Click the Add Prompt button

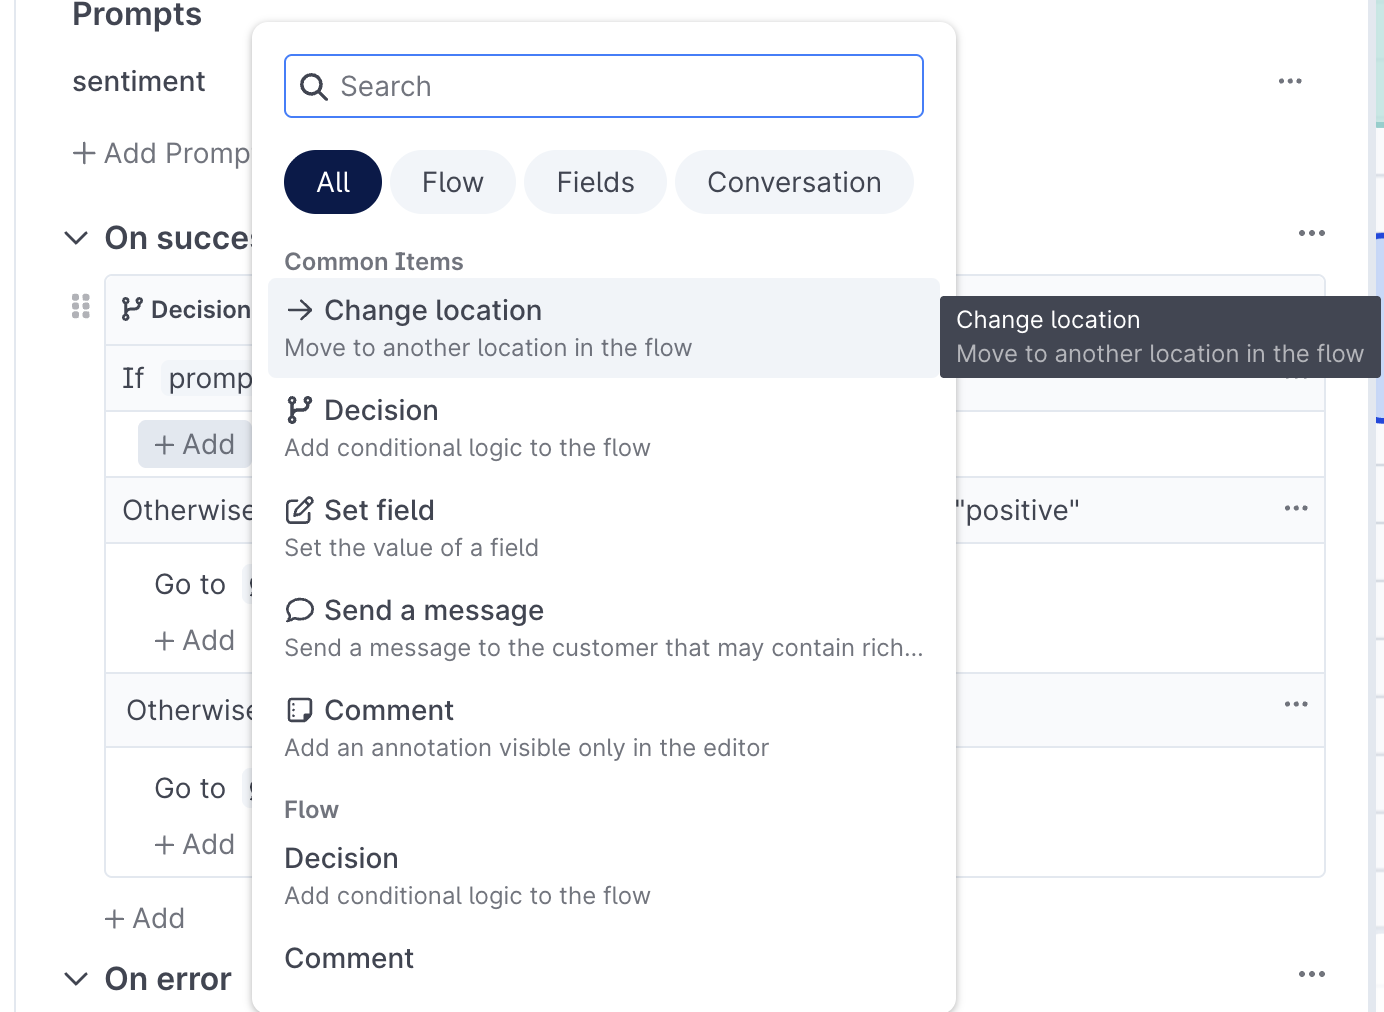[x=161, y=153]
